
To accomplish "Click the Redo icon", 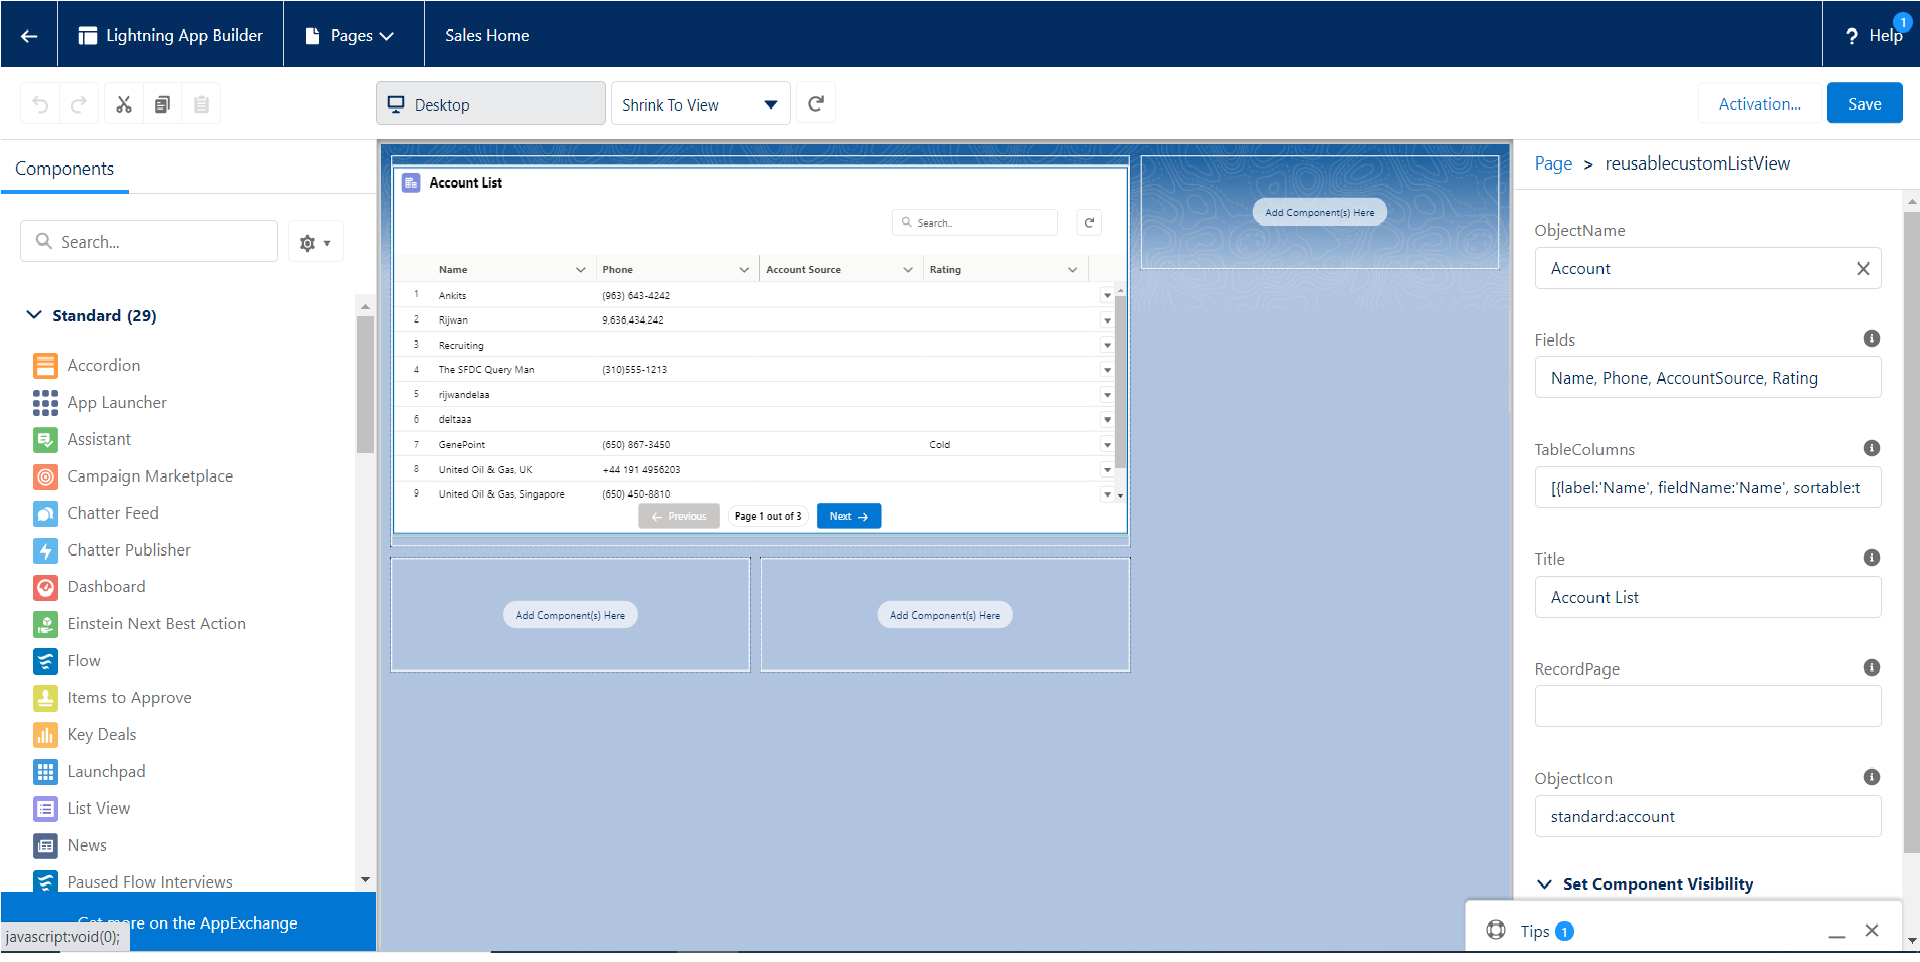I will 79,104.
